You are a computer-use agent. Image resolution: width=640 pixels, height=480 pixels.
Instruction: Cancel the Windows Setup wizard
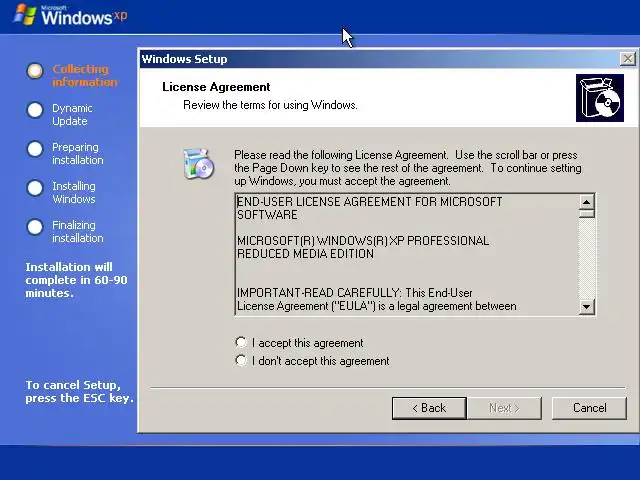(589, 408)
